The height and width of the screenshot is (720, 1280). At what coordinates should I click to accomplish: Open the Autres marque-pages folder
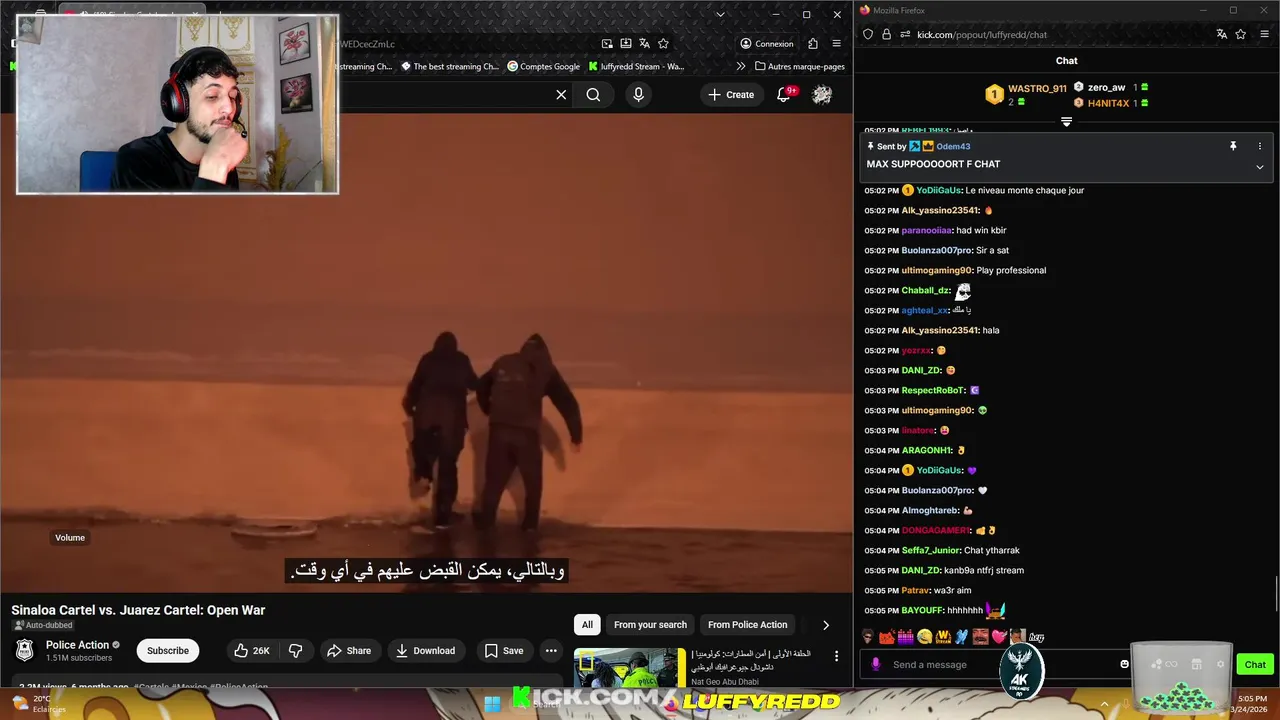pos(800,66)
